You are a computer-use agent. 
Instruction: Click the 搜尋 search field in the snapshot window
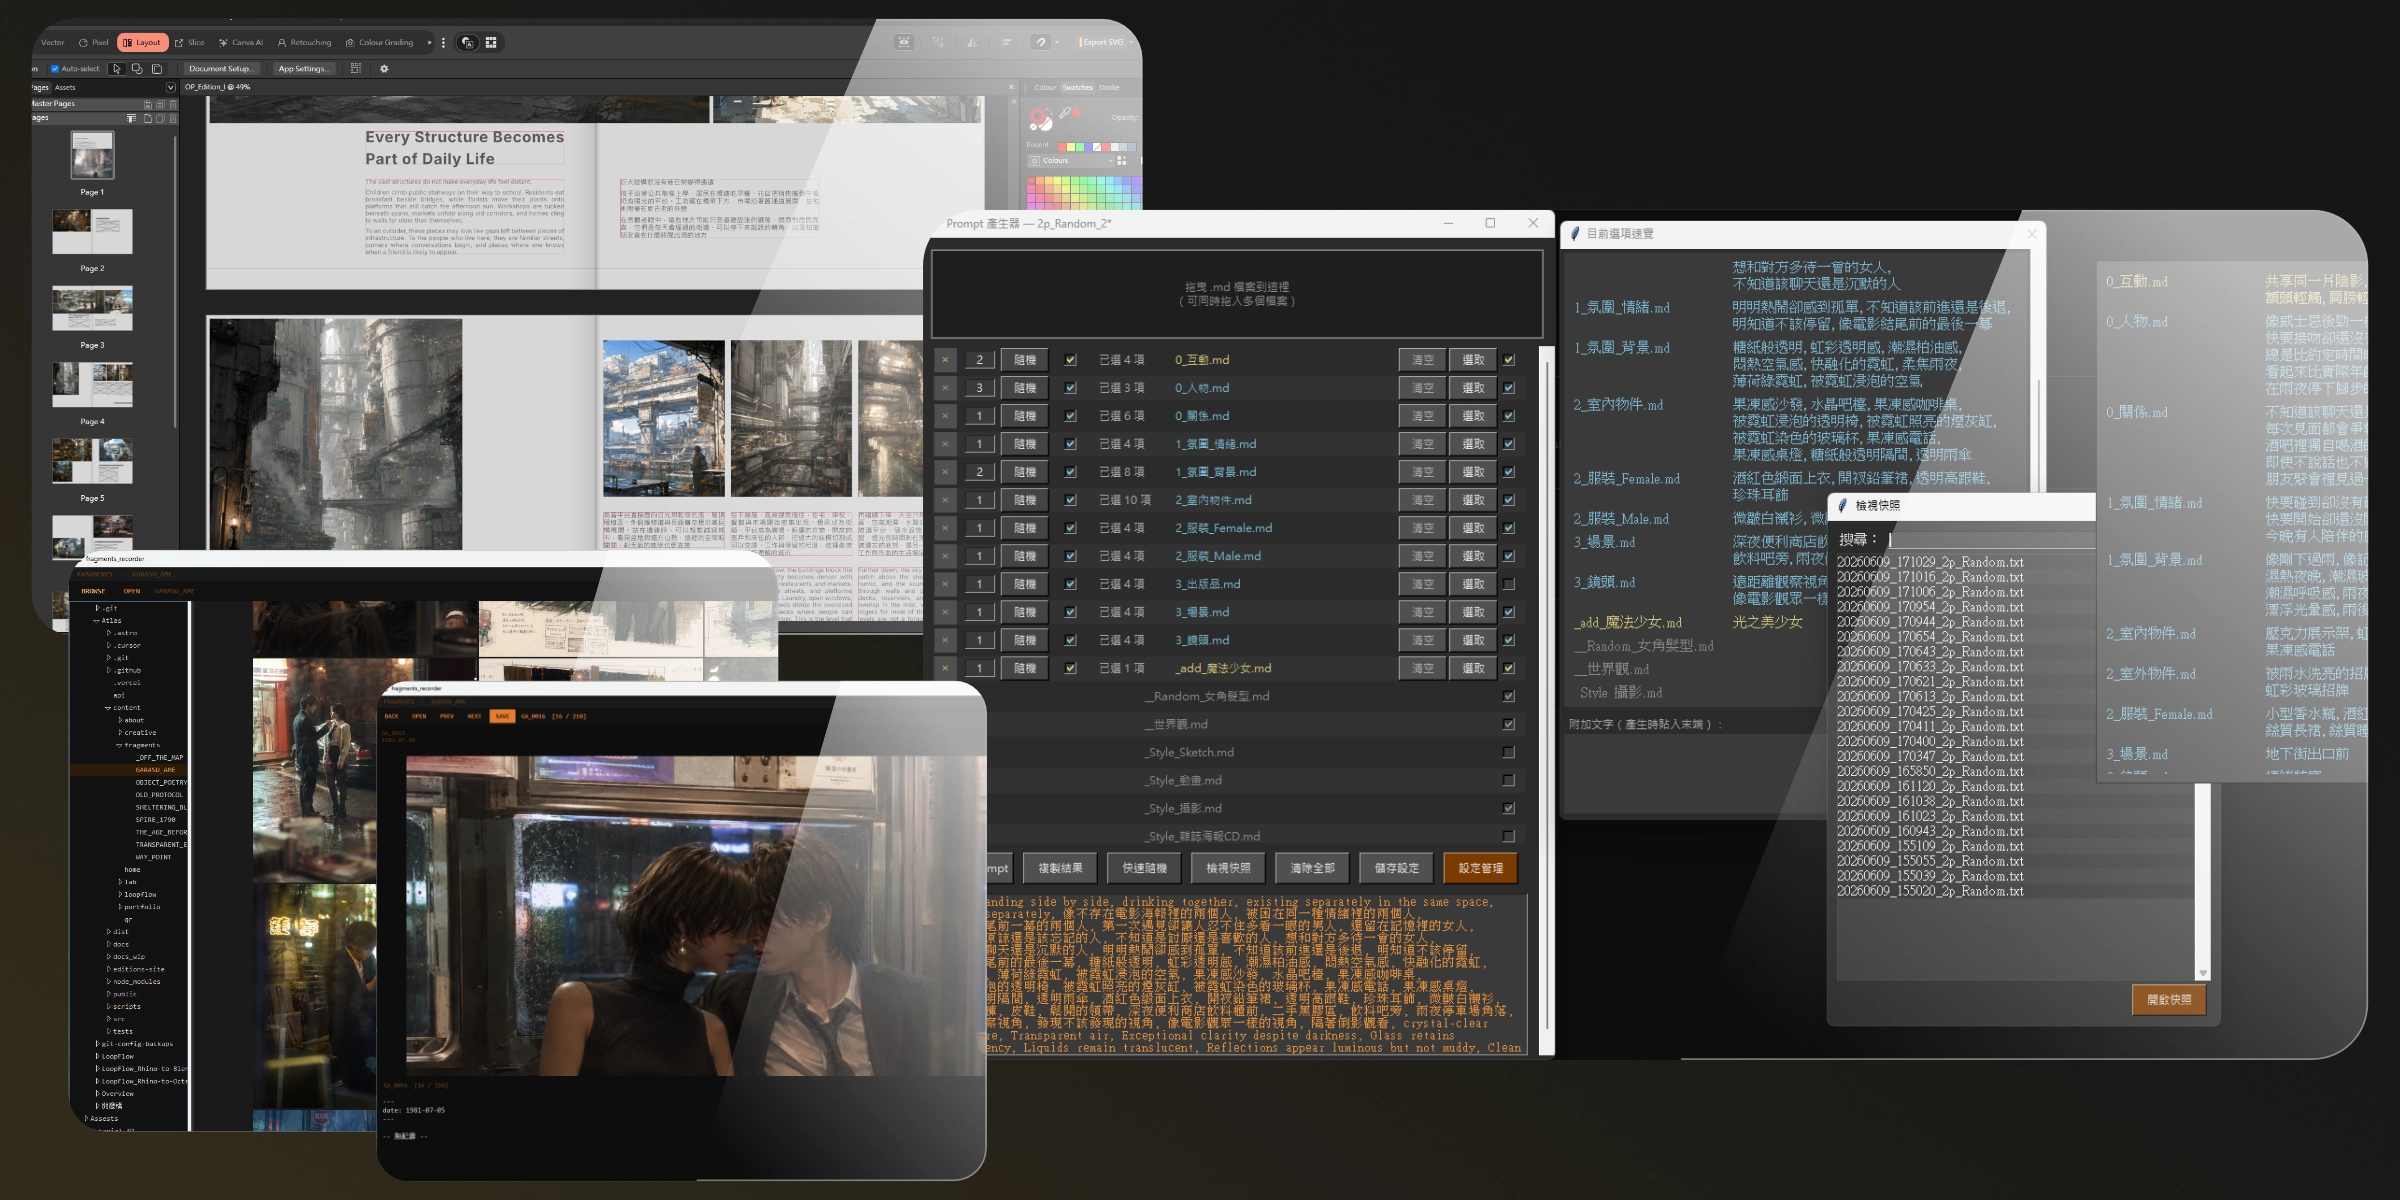tap(1990, 539)
